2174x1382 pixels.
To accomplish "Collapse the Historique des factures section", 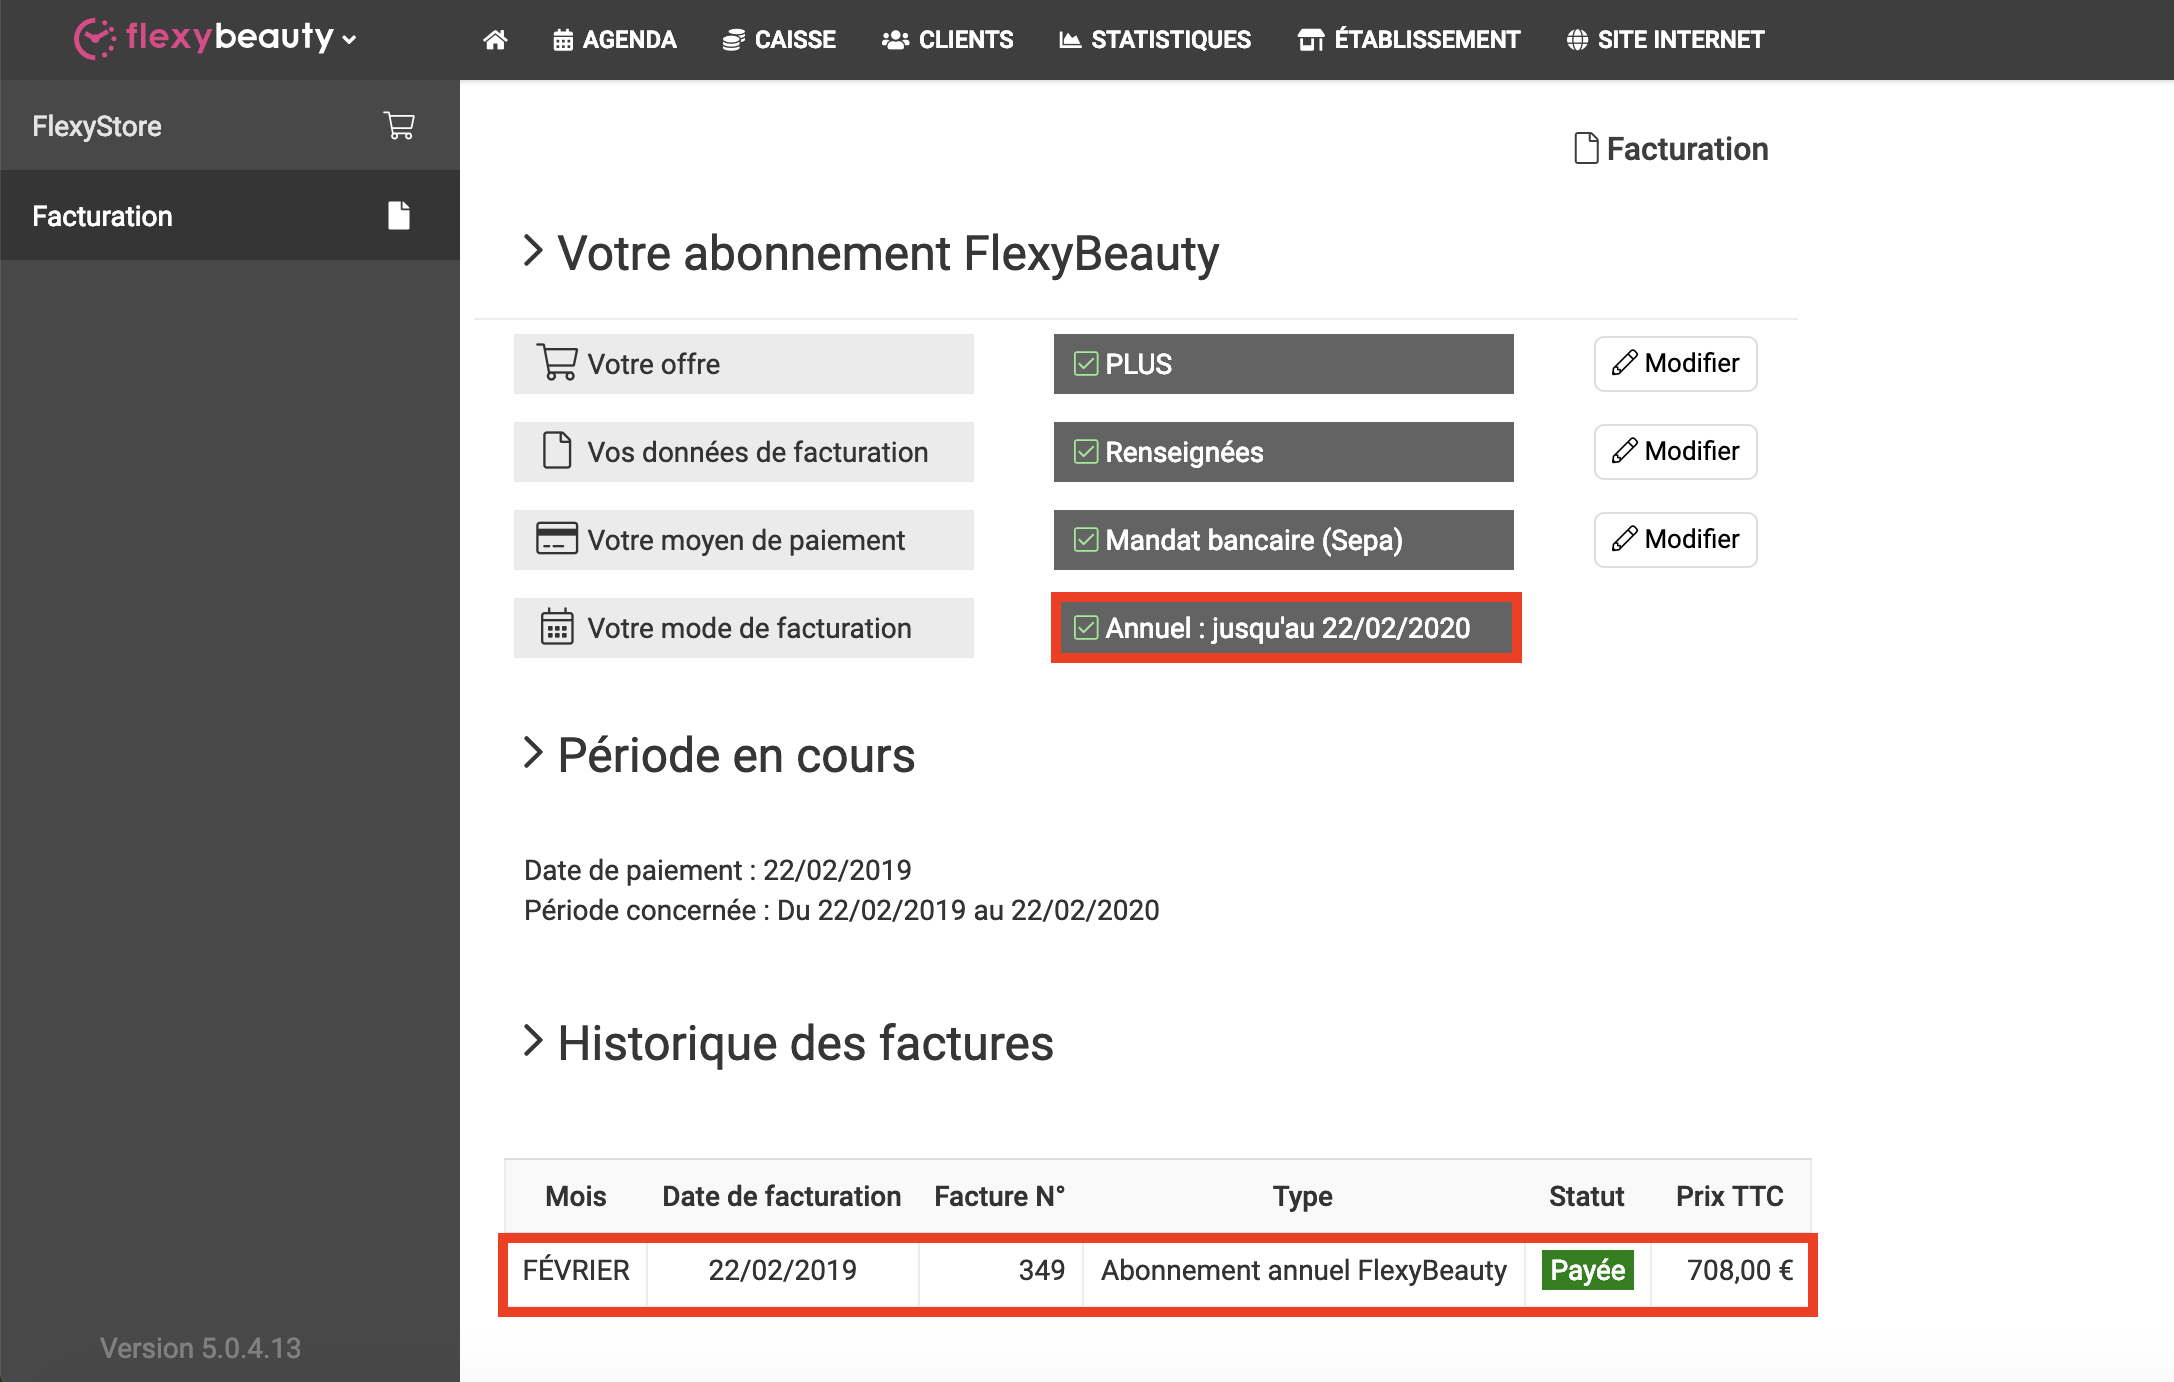I will pyautogui.click(x=533, y=1041).
